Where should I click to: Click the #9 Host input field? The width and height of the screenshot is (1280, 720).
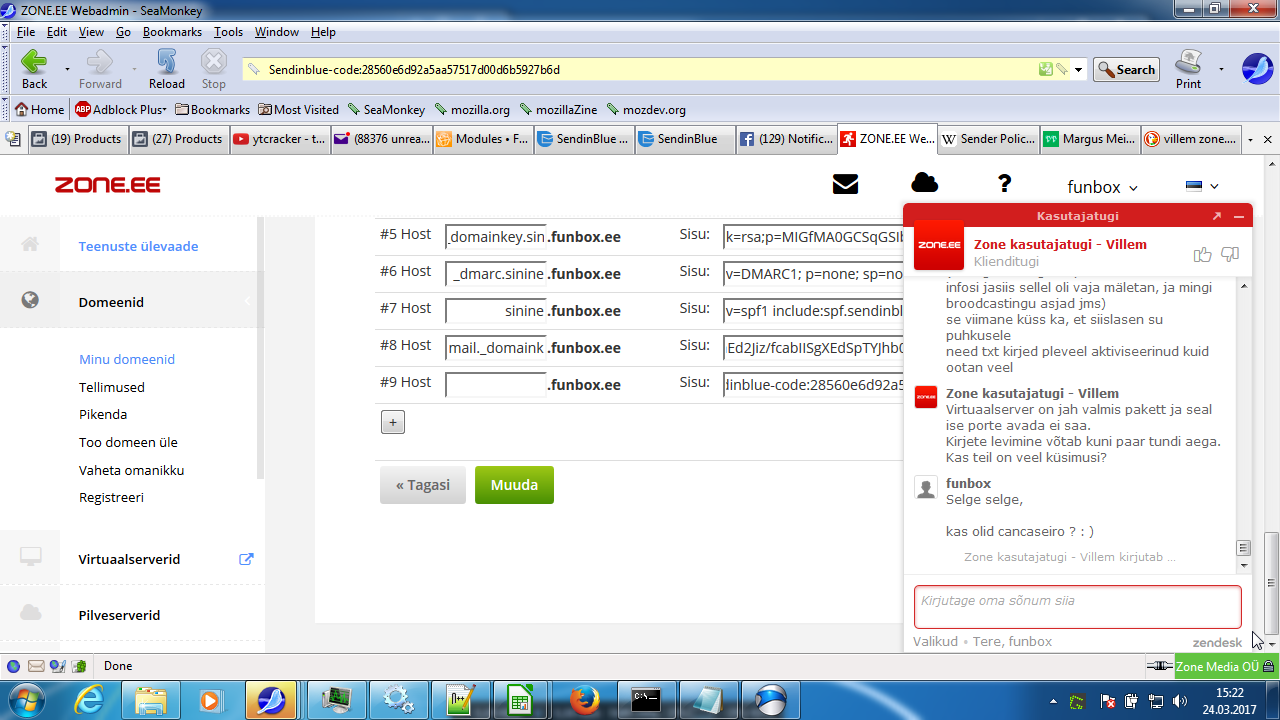496,385
